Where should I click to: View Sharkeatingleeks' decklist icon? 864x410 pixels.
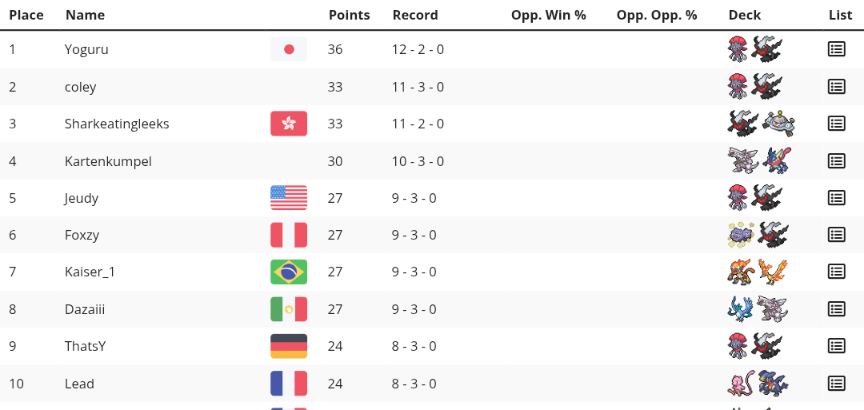[x=837, y=124]
